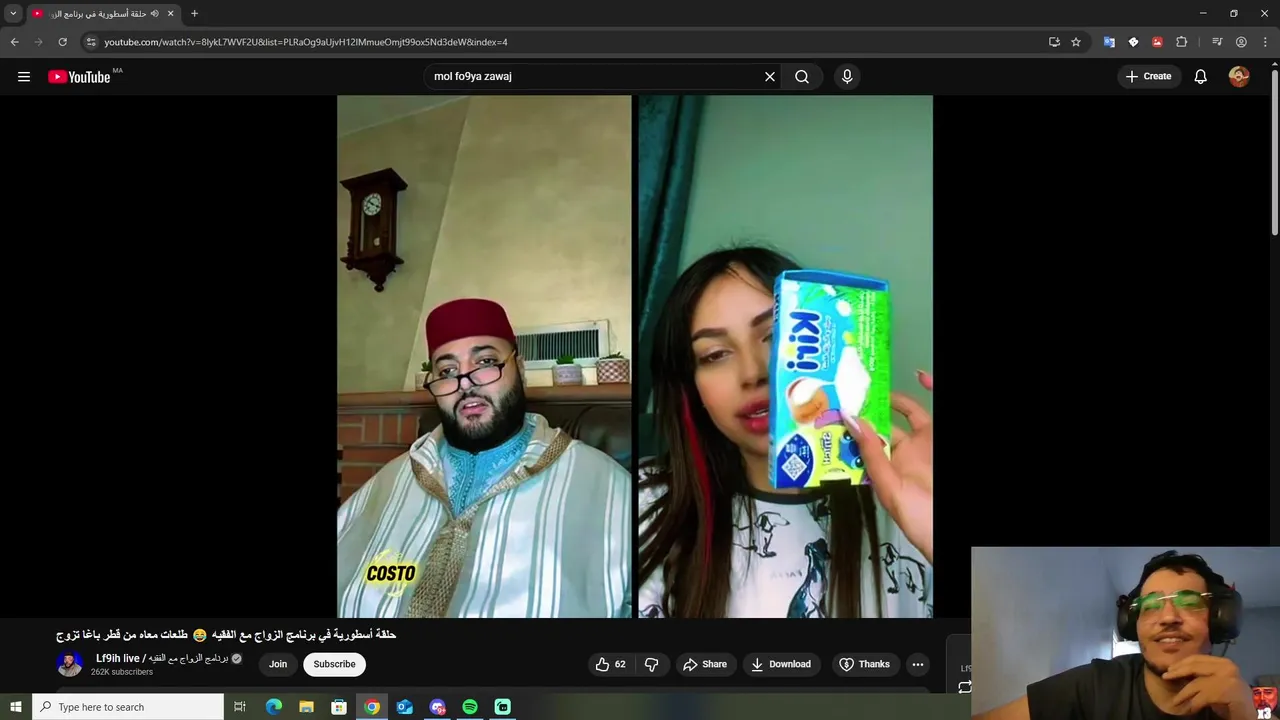Open a new browser tab
The height and width of the screenshot is (720, 1280).
pos(194,14)
